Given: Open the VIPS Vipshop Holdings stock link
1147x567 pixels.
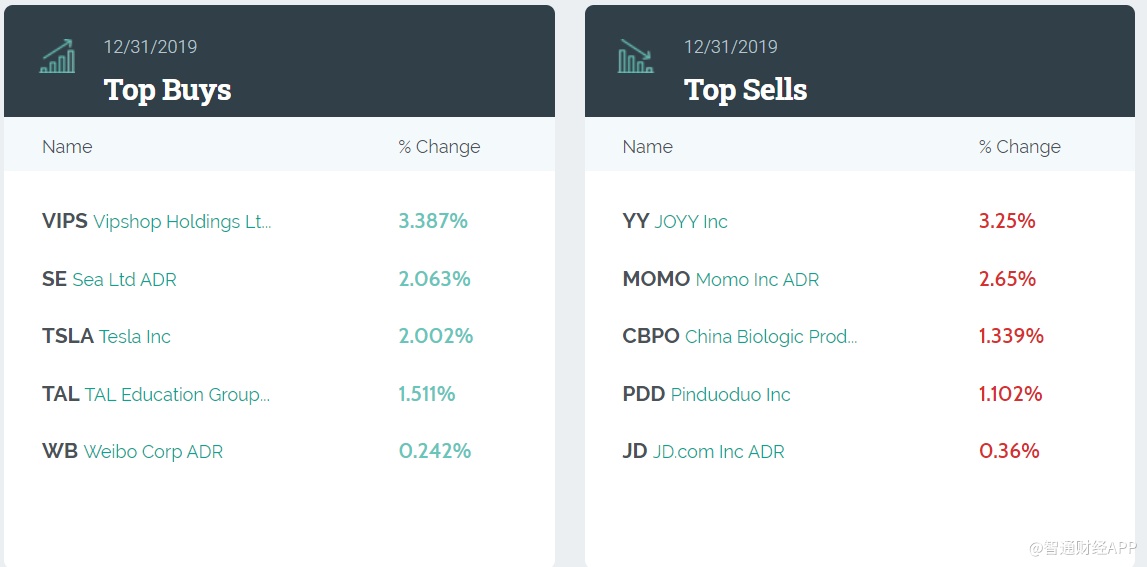Looking at the screenshot, I should pyautogui.click(x=156, y=222).
